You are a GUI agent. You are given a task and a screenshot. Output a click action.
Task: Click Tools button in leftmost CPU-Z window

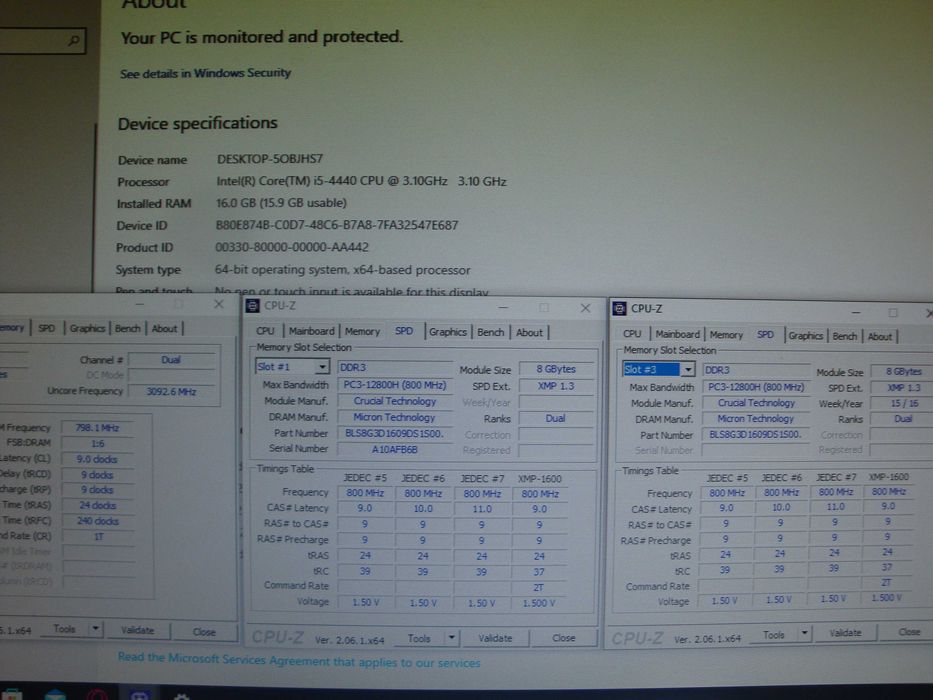click(64, 629)
